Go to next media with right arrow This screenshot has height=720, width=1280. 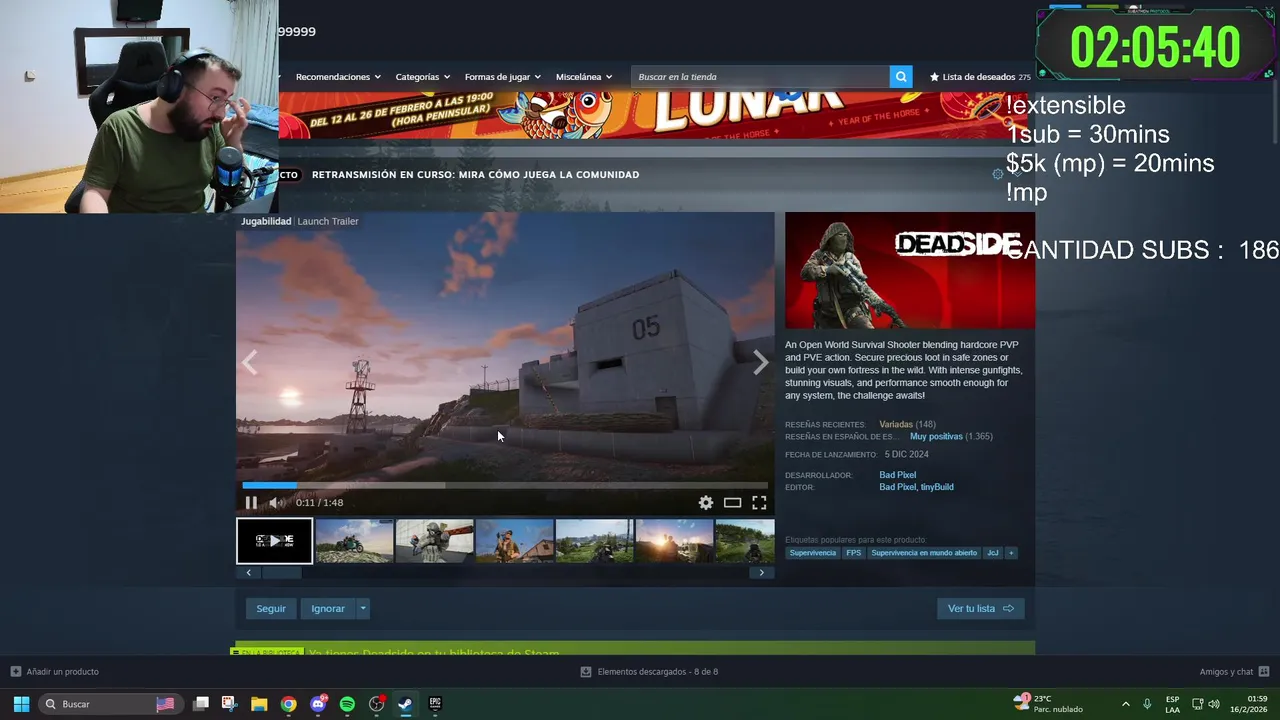[x=761, y=363]
